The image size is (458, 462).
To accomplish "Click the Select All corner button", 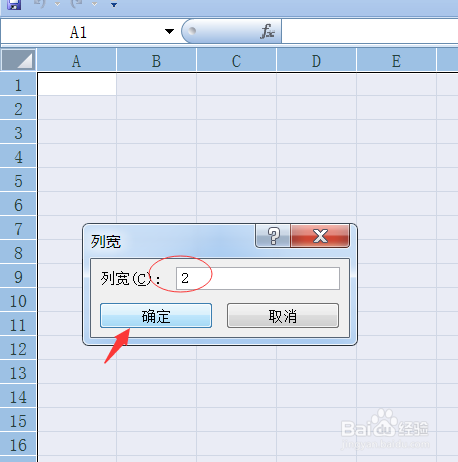I will (18, 60).
